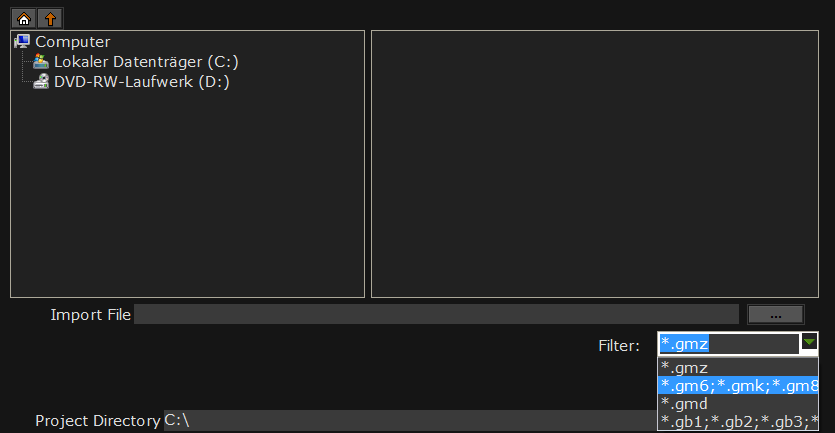This screenshot has width=835, height=433.
Task: Select DVD-RW-Laufwerk (D:) in the tree
Action: pyautogui.click(x=142, y=82)
